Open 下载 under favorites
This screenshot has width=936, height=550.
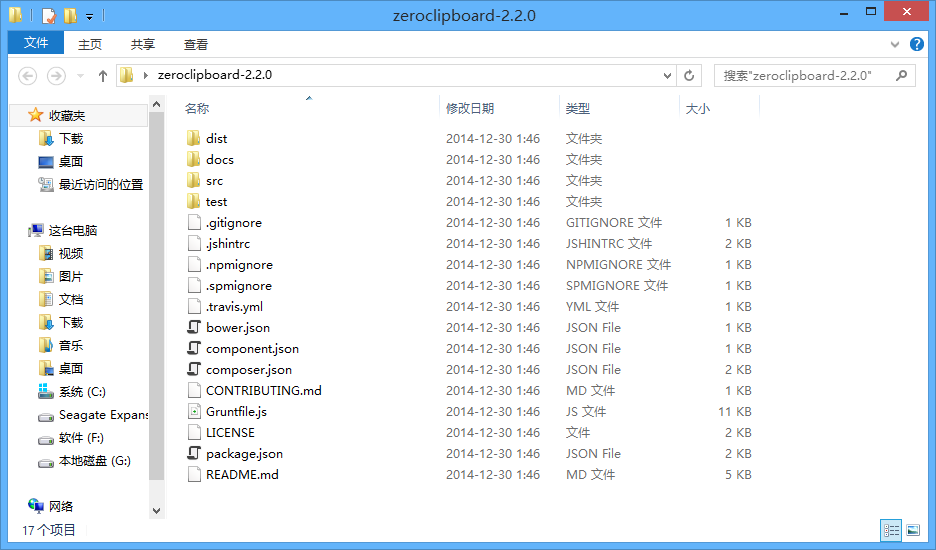click(x=61, y=139)
